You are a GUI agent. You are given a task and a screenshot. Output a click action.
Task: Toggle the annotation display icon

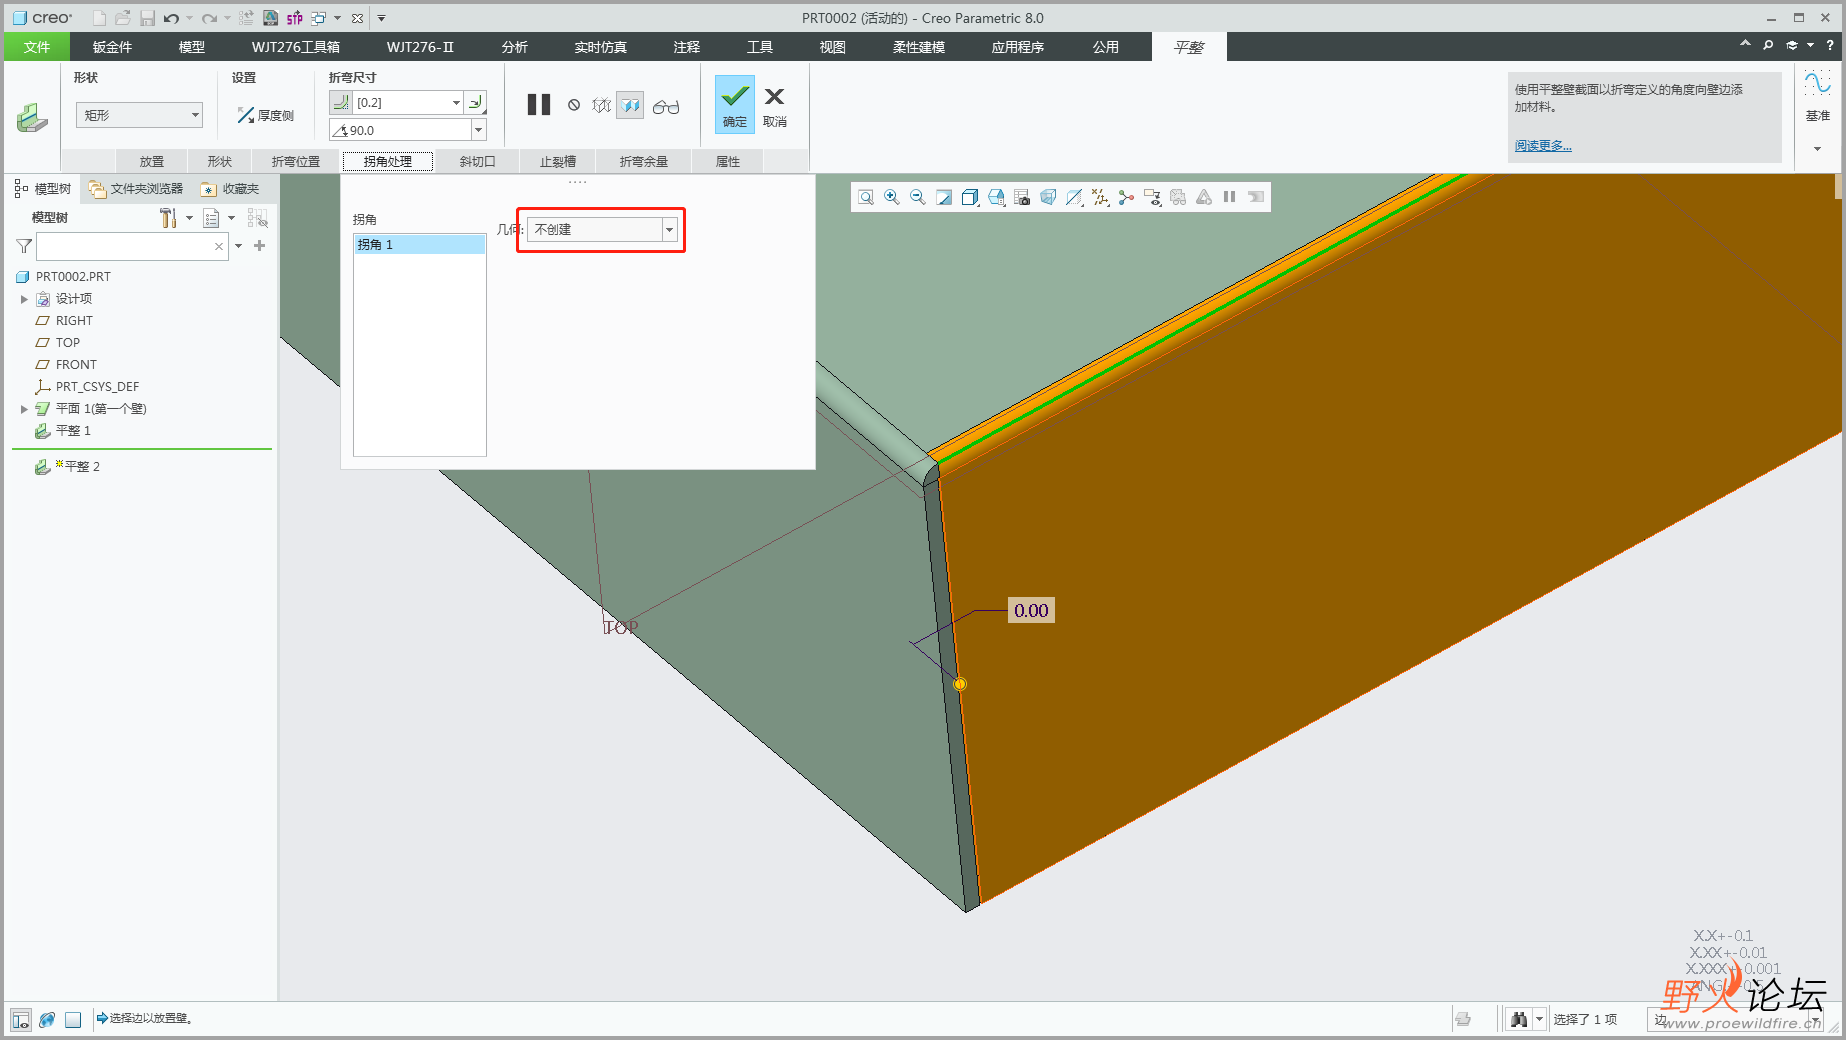coord(1153,197)
